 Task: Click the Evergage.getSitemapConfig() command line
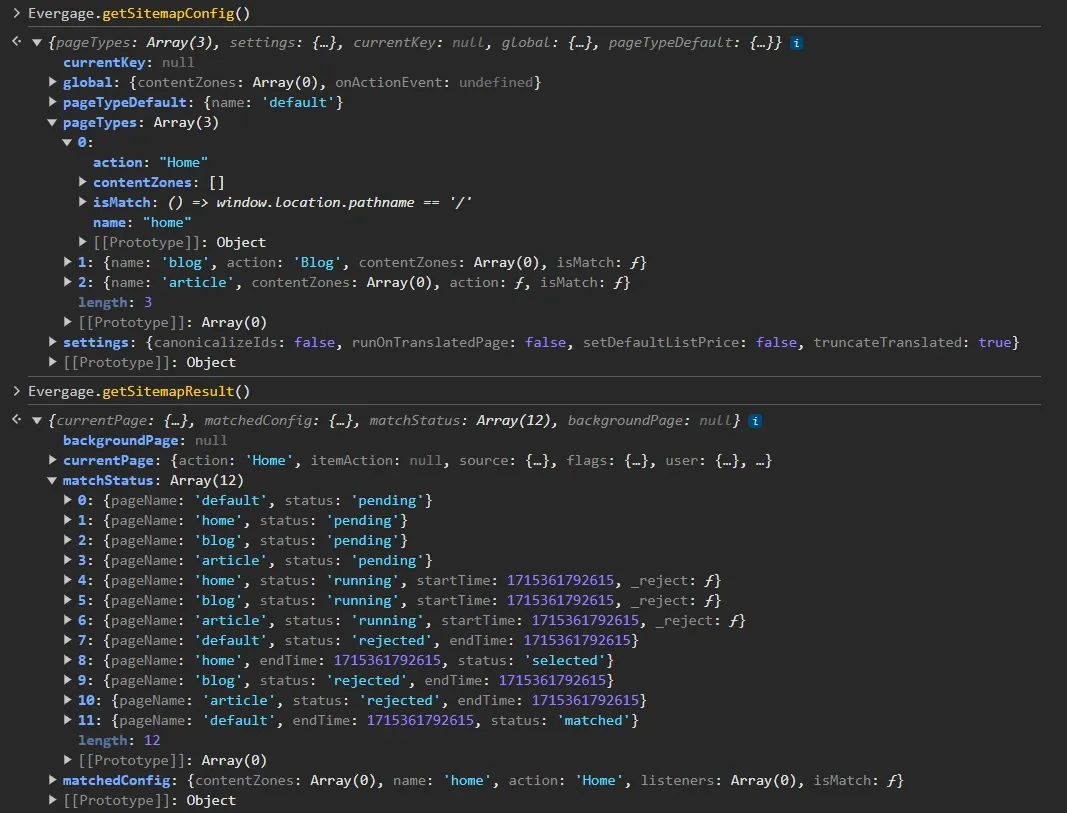[x=138, y=13]
